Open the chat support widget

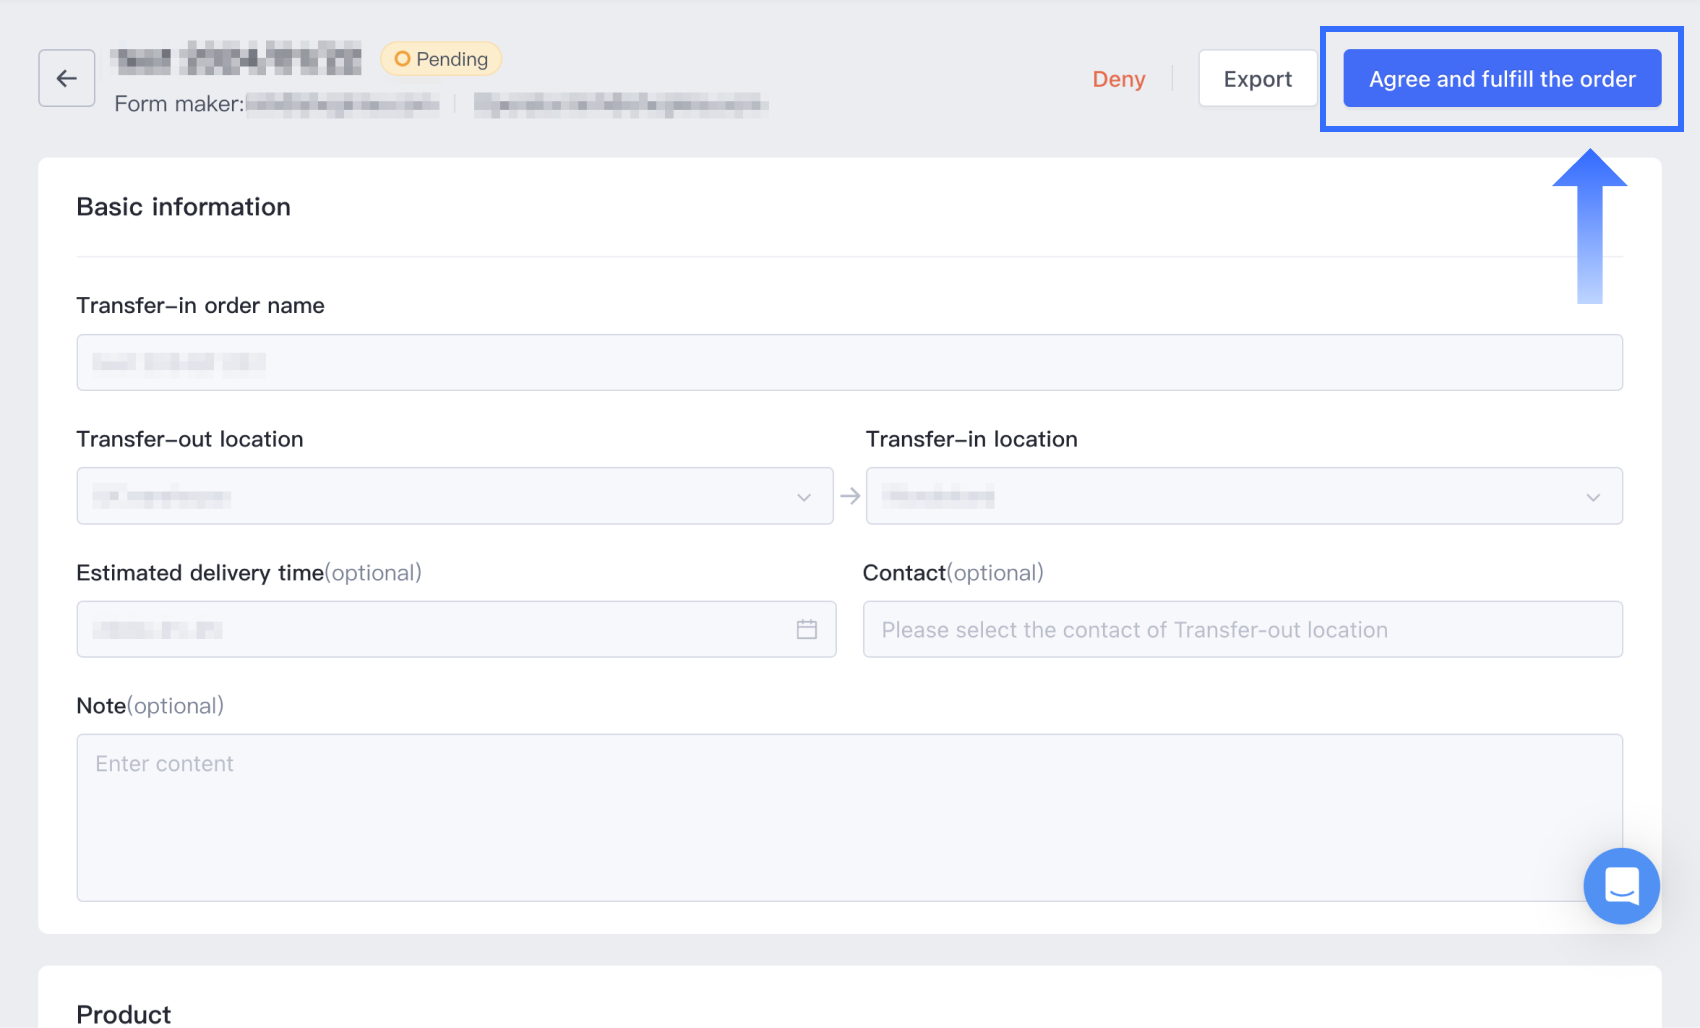pyautogui.click(x=1621, y=886)
